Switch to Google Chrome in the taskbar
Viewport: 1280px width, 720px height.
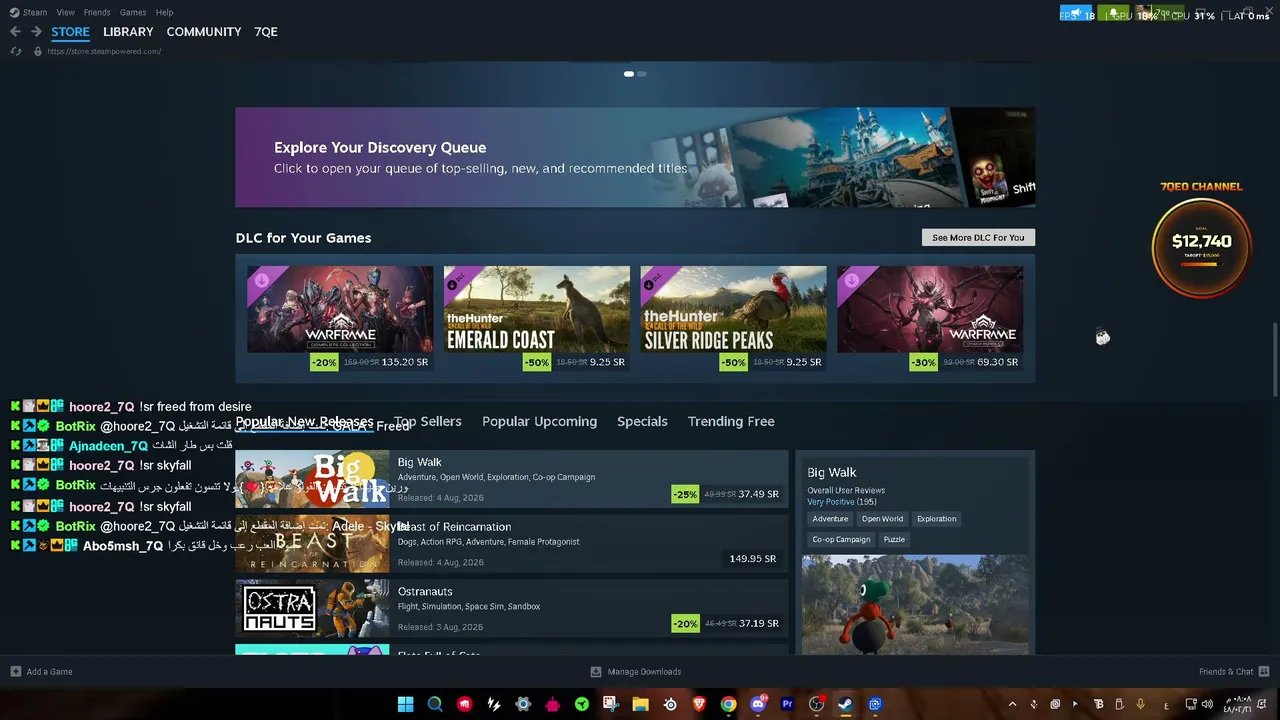(x=729, y=704)
